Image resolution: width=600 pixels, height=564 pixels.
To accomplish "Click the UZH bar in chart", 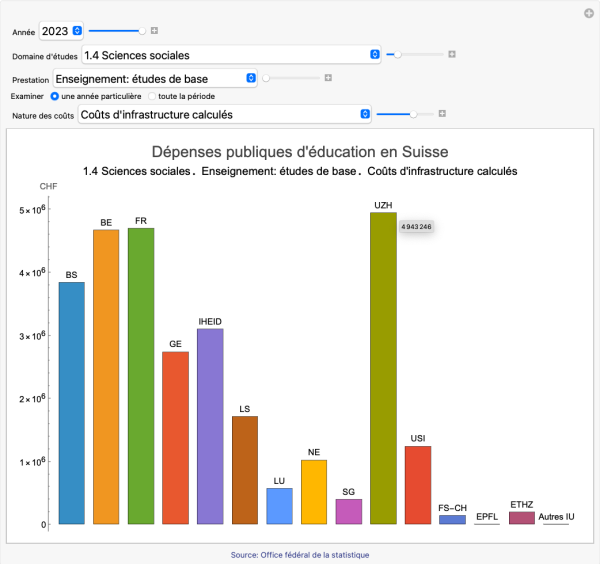I will 383,368.
